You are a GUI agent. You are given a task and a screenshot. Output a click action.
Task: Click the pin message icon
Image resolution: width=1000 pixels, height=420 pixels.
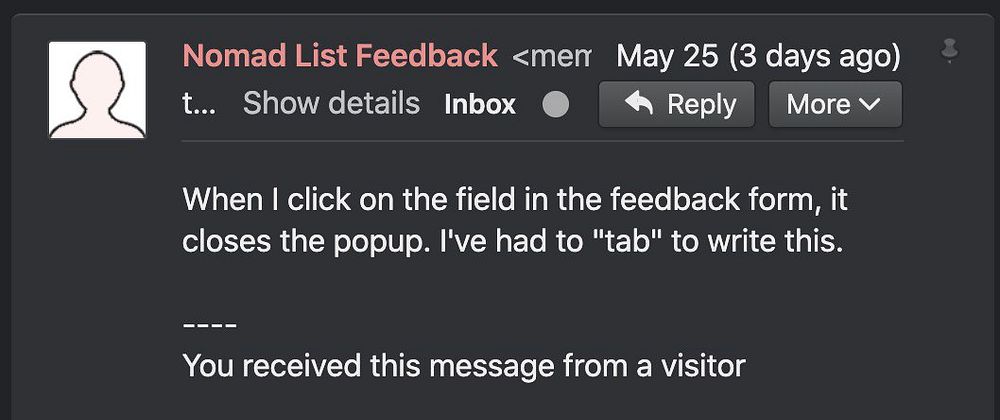pos(949,51)
